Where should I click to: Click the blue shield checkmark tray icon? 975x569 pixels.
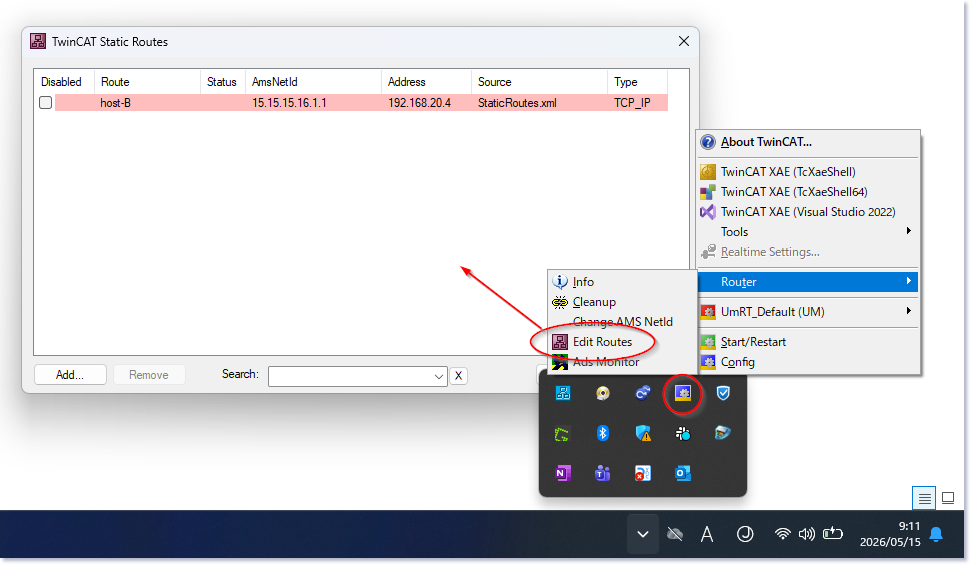click(x=723, y=393)
